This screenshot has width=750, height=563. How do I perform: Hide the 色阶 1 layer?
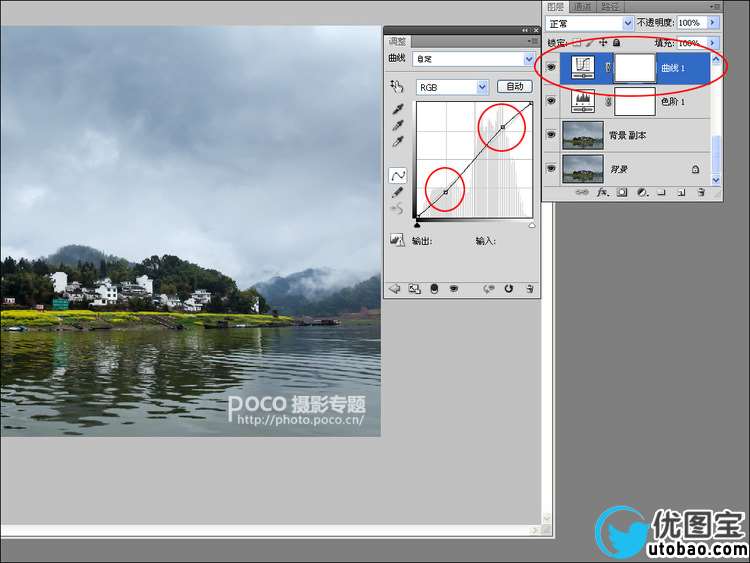(551, 101)
